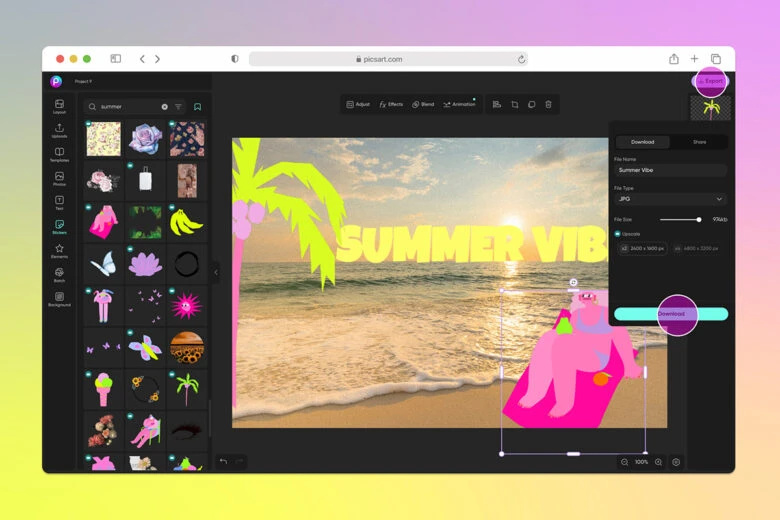780x520 pixels.
Task: Open the Effects menu
Action: coord(391,104)
